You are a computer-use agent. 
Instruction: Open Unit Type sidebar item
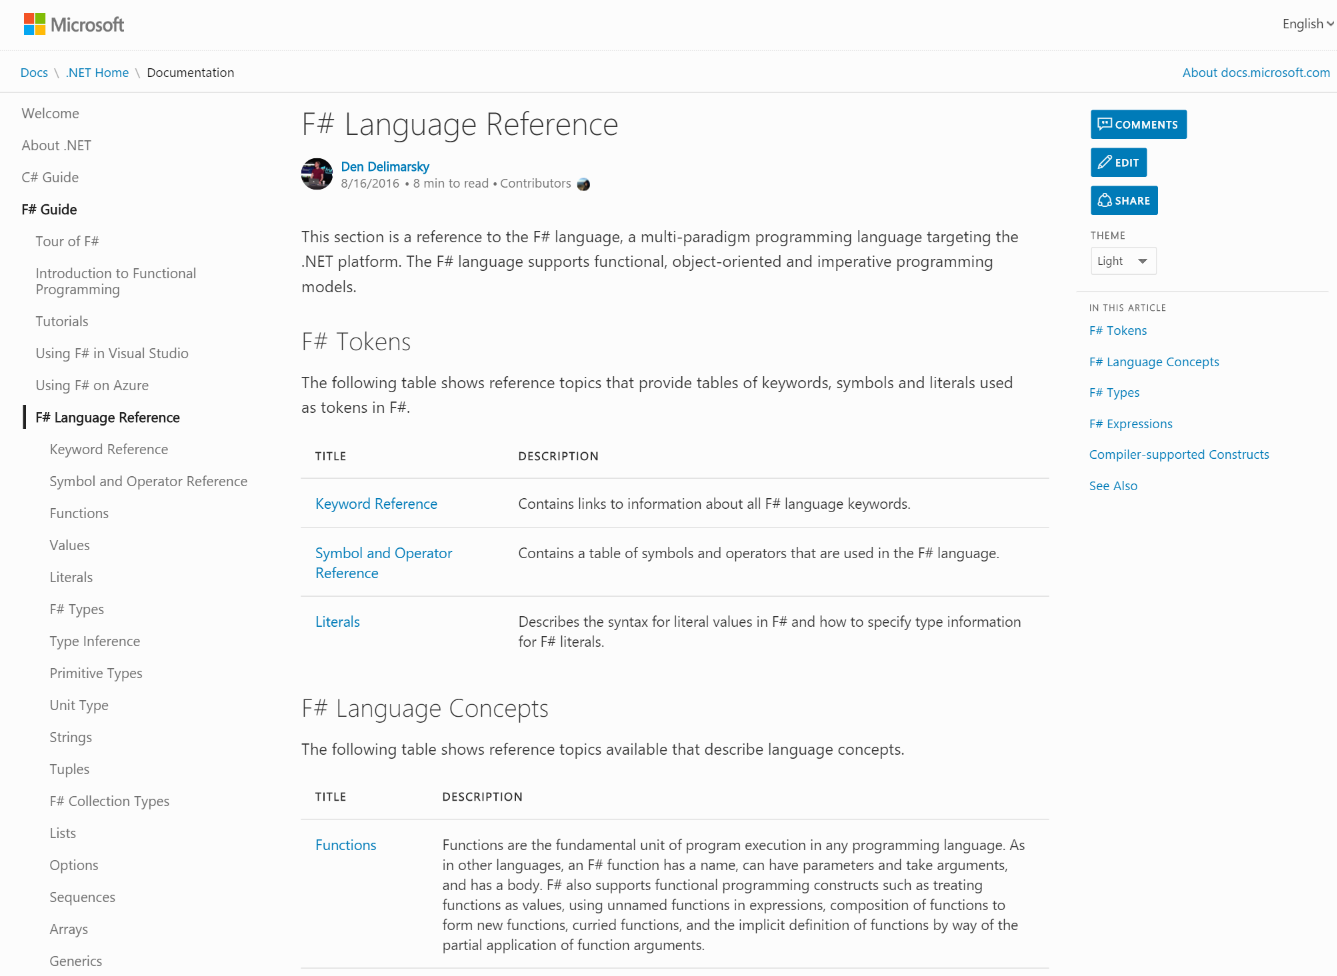79,706
